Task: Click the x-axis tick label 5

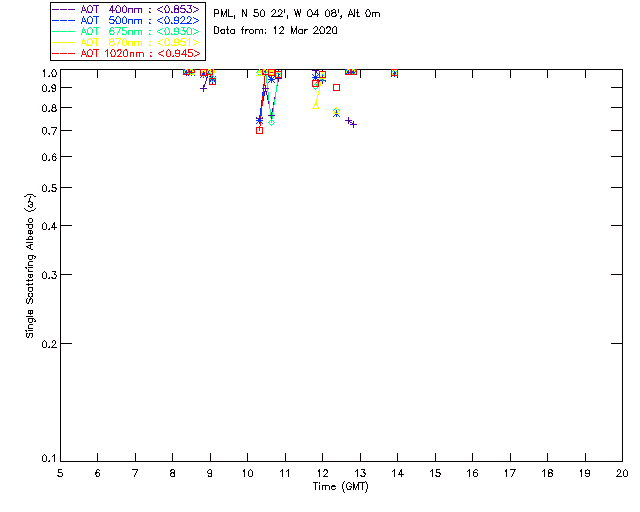Action: pos(60,474)
